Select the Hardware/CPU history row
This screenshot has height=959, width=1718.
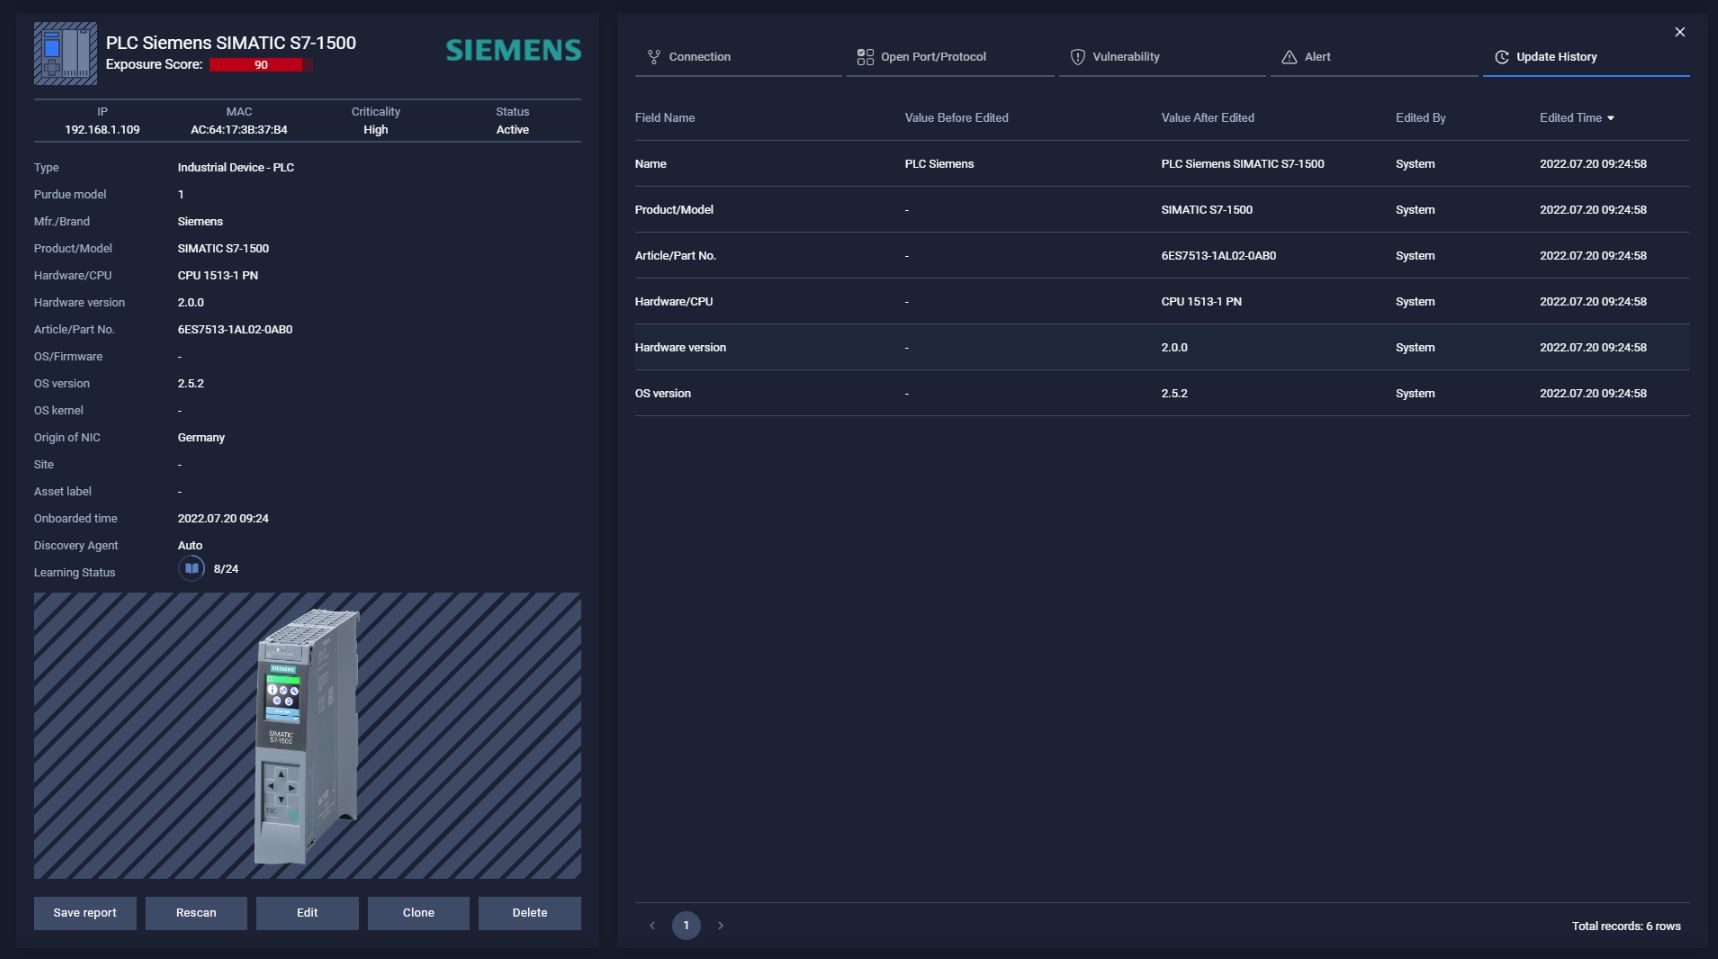(1162, 302)
